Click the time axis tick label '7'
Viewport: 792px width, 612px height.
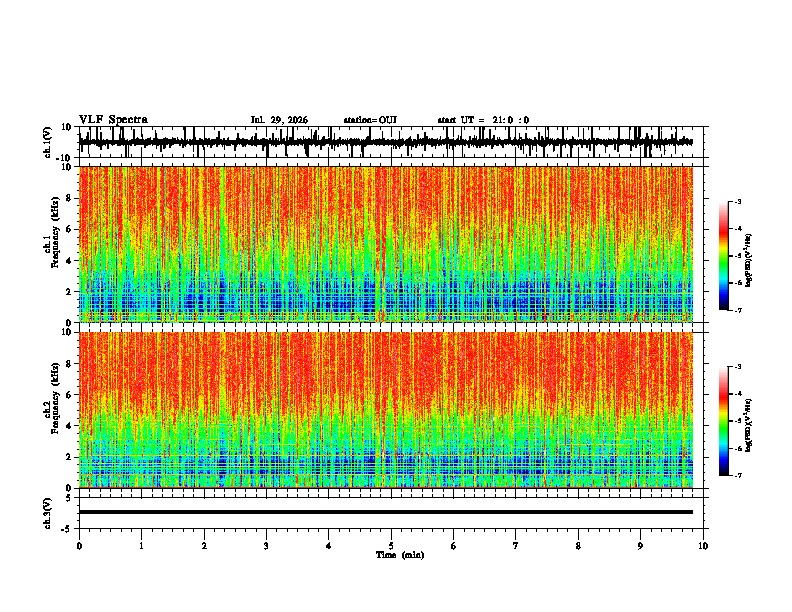pos(516,546)
